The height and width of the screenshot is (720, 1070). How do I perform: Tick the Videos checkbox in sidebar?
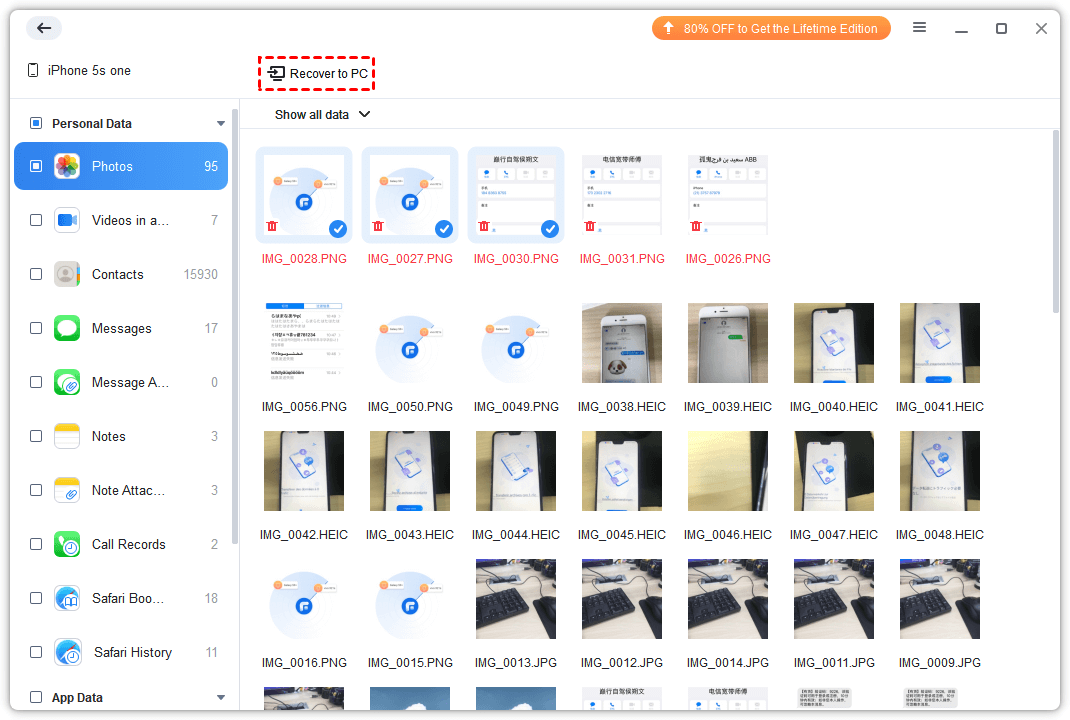(x=36, y=220)
